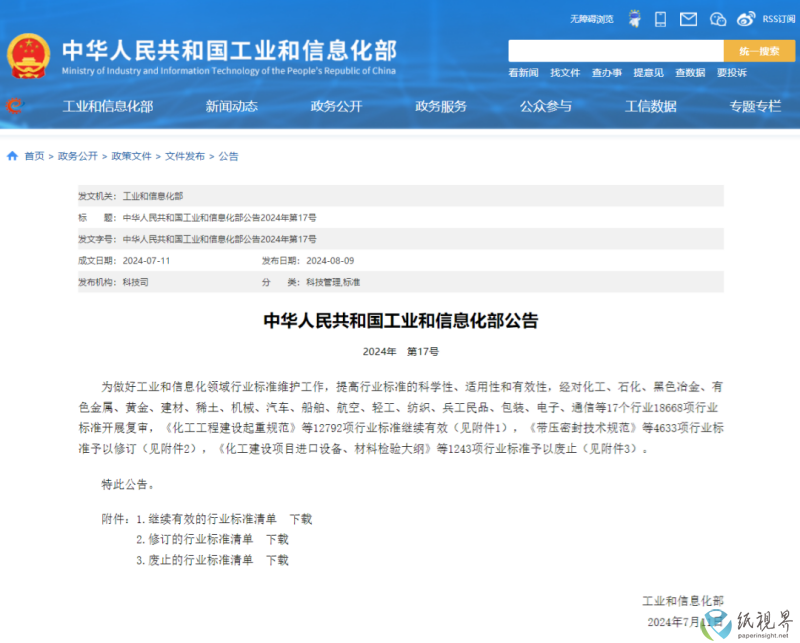800x643 pixels.
Task: Open the 政务服务 navigation menu
Action: 441,106
